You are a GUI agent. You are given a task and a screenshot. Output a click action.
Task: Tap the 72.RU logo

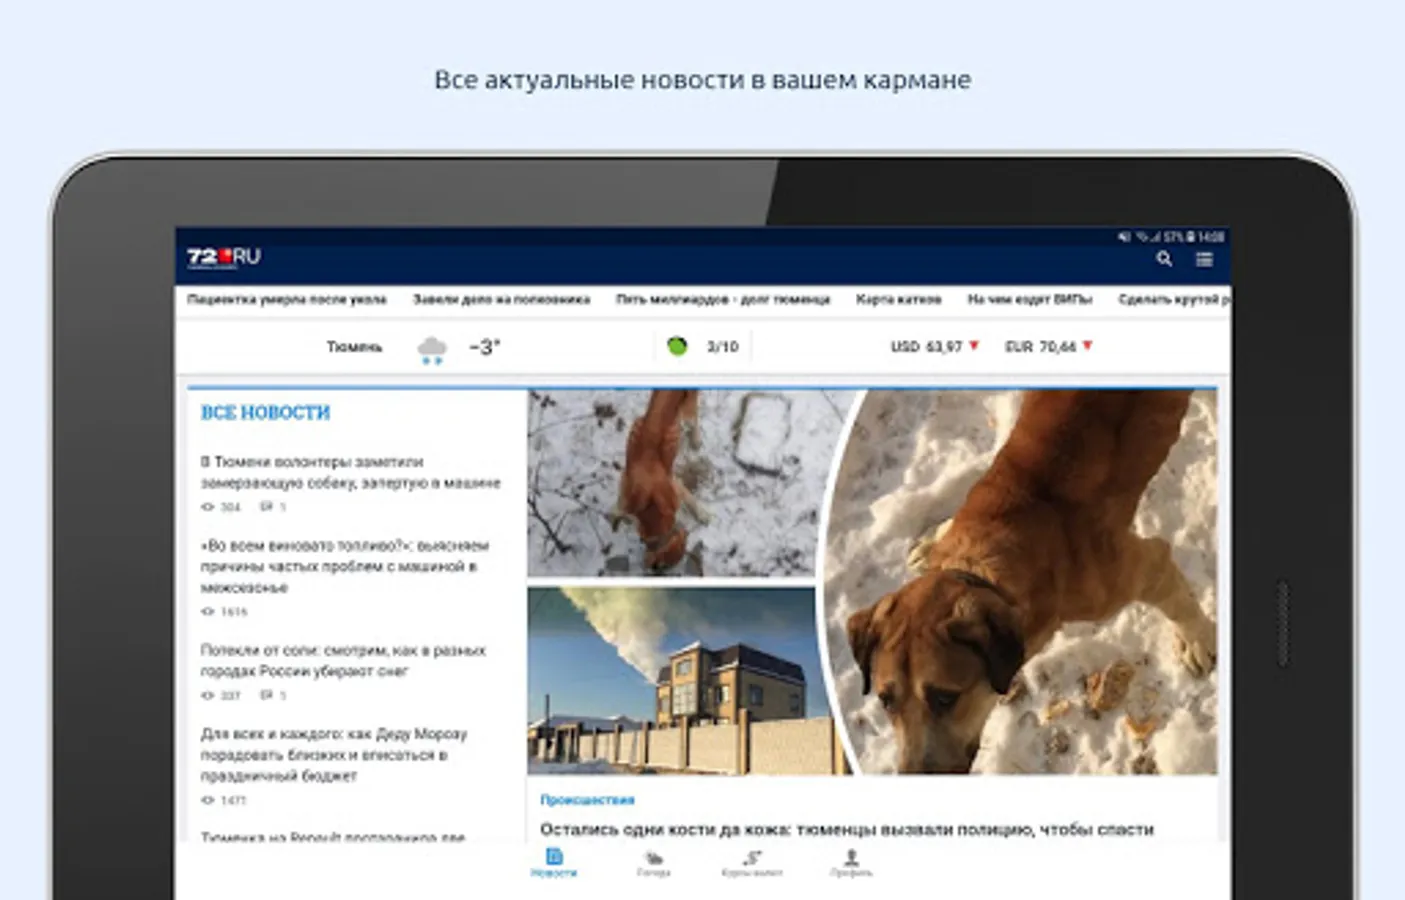(223, 257)
